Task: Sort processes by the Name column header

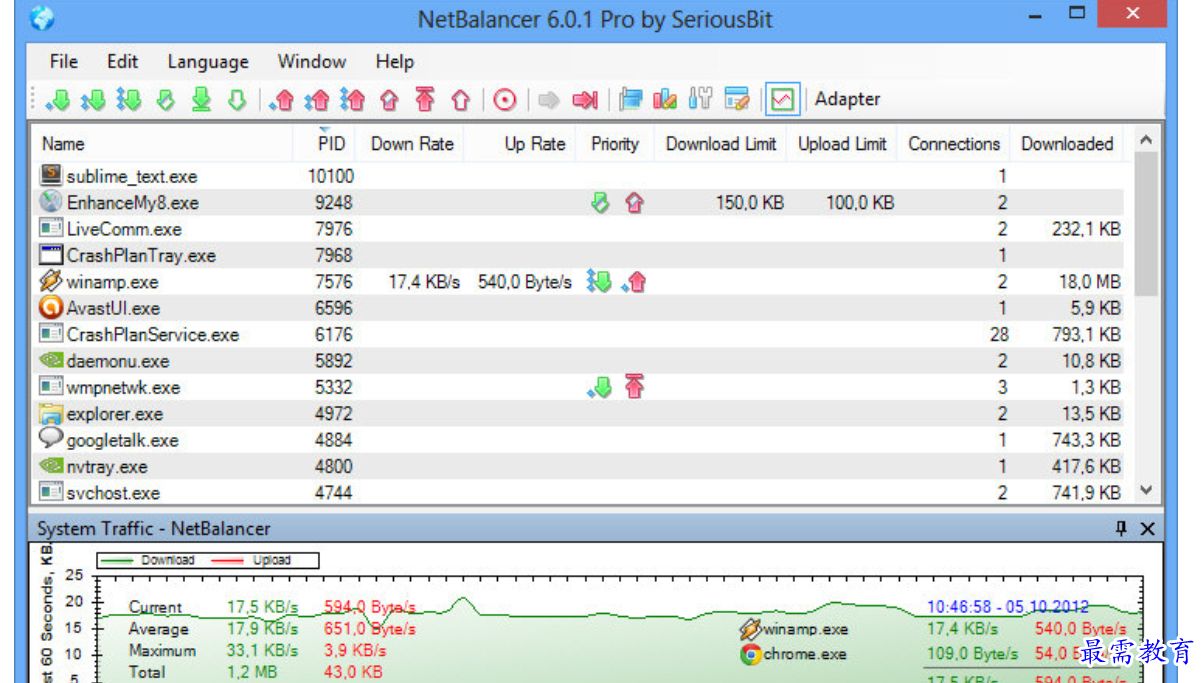Action: (x=163, y=143)
